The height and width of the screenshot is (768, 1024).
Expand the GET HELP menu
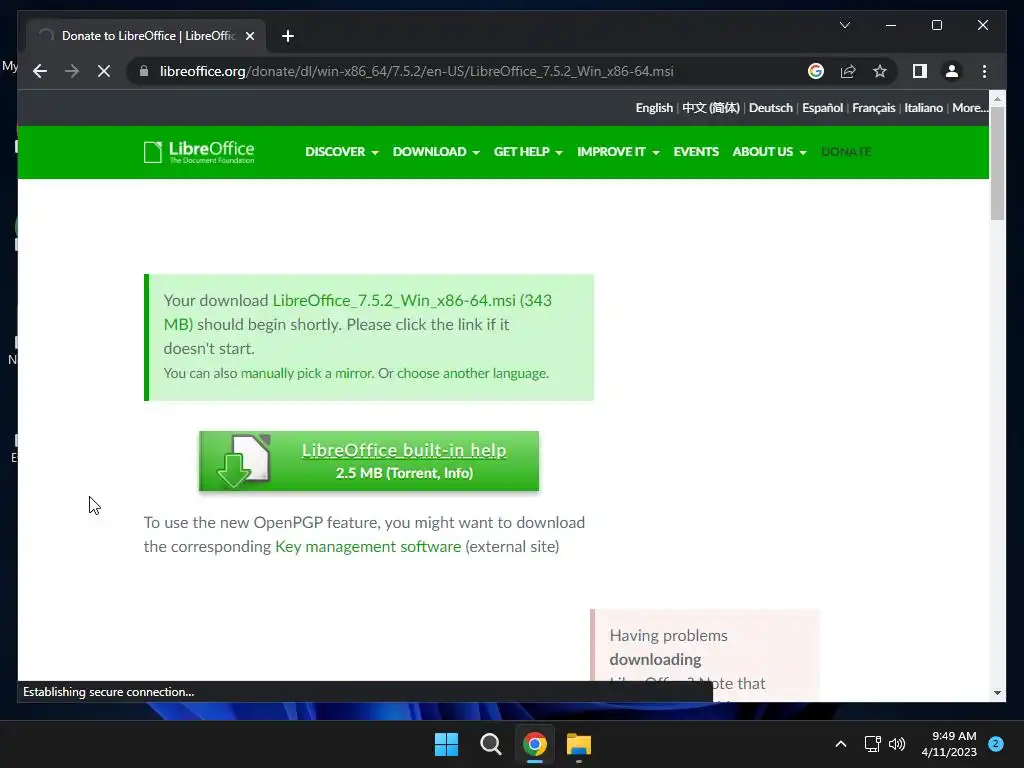[x=528, y=152]
